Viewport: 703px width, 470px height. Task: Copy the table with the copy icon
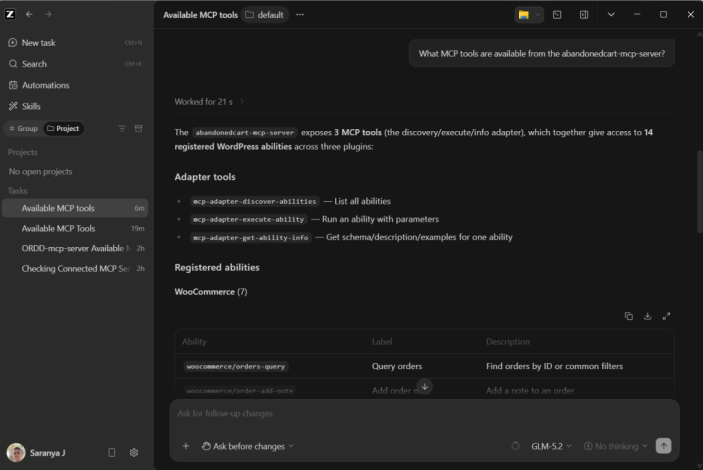[x=629, y=316]
